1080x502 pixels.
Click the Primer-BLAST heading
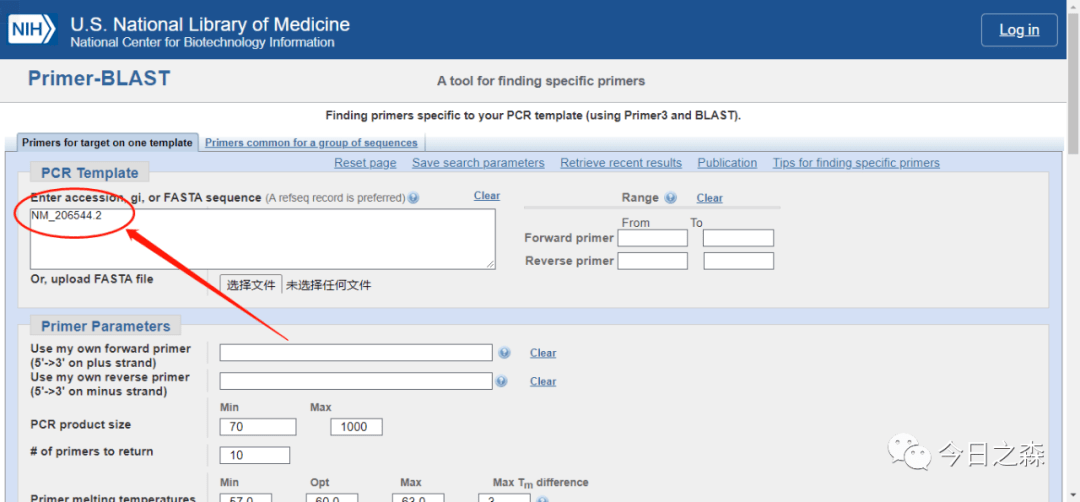click(x=98, y=79)
